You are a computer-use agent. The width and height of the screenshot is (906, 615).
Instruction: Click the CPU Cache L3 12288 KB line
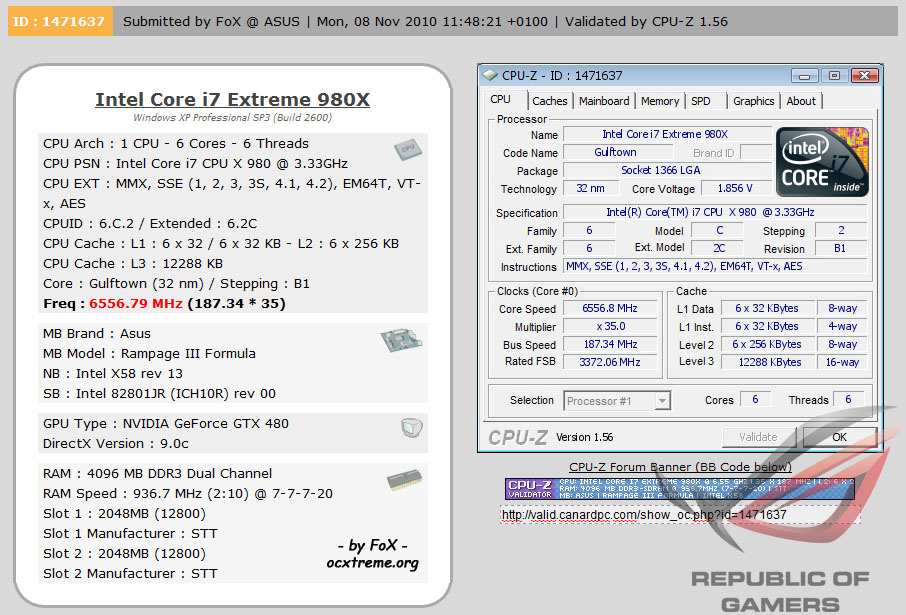point(133,264)
